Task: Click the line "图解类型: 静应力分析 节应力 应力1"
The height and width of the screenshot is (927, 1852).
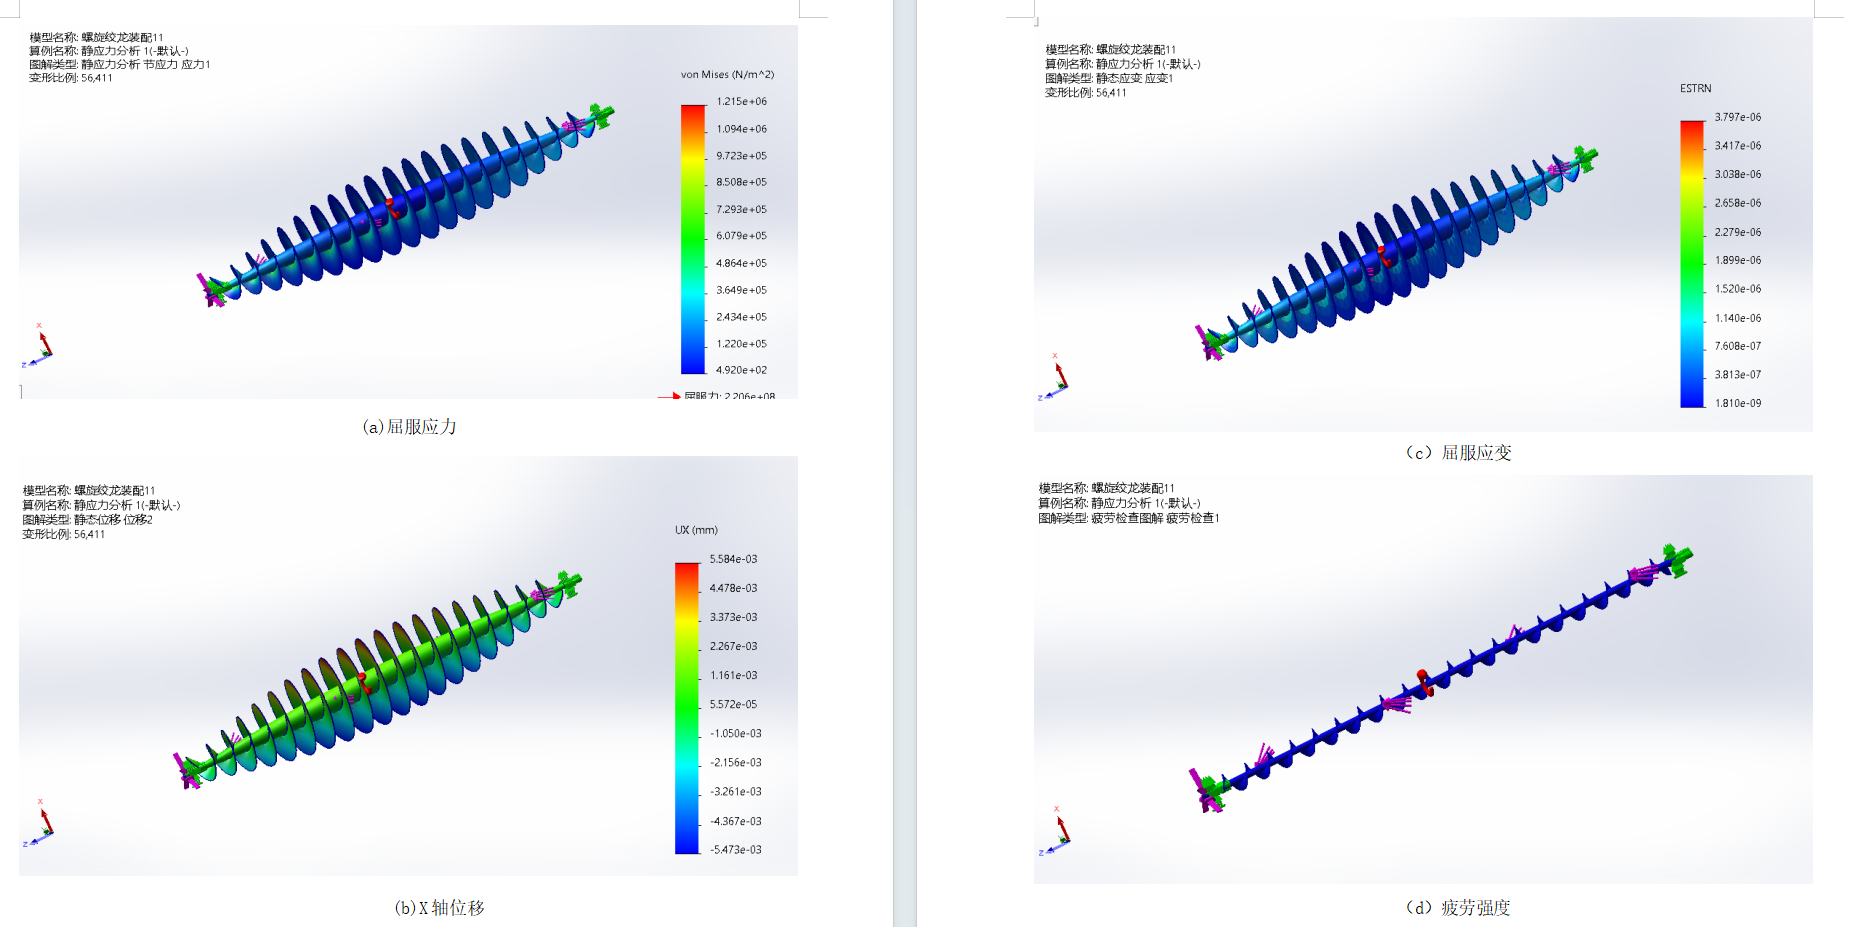Action: tap(120, 64)
